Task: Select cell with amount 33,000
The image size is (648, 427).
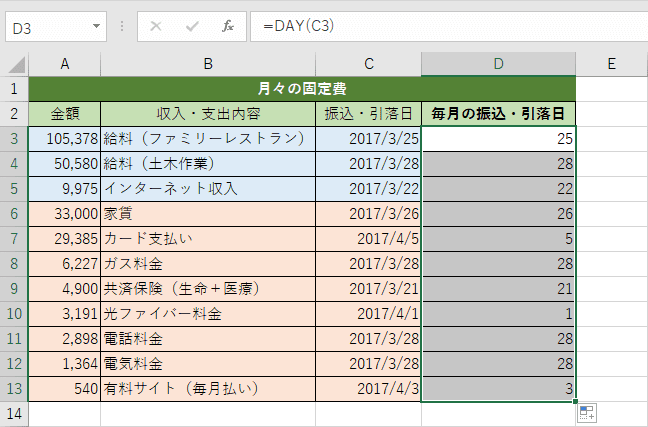Action: tap(64, 214)
